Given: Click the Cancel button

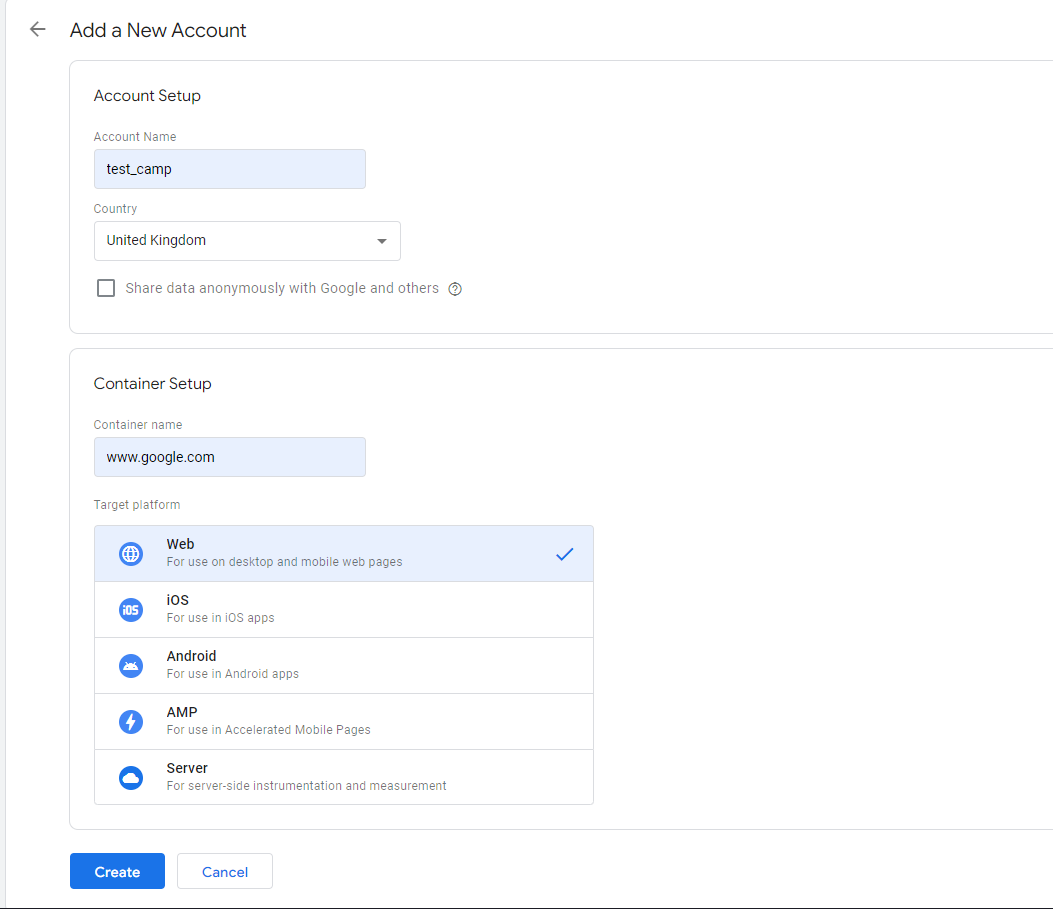Looking at the screenshot, I should (x=225, y=872).
